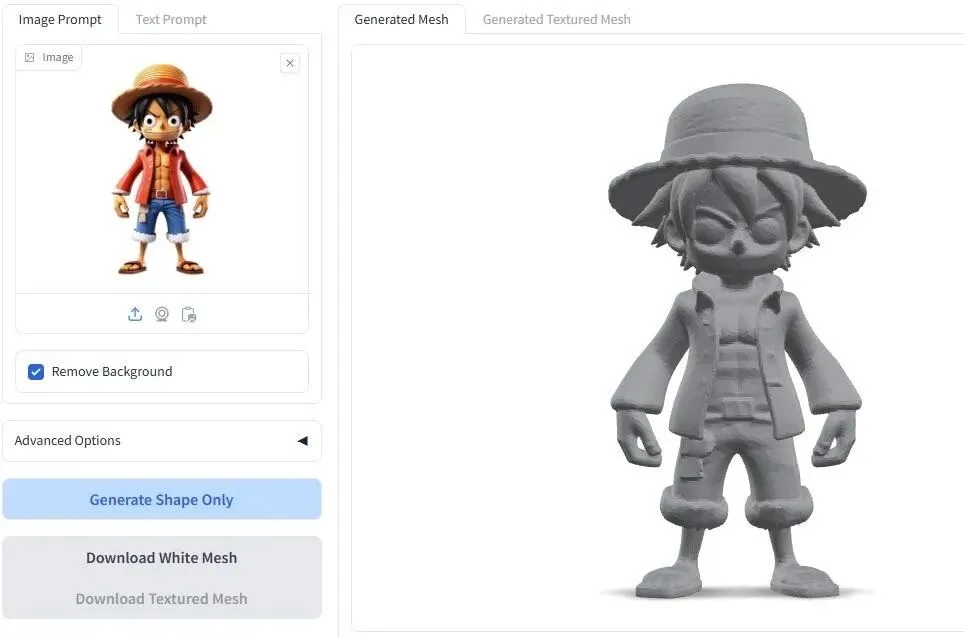
Task: Click the paste from clipboard icon
Action: [x=189, y=314]
